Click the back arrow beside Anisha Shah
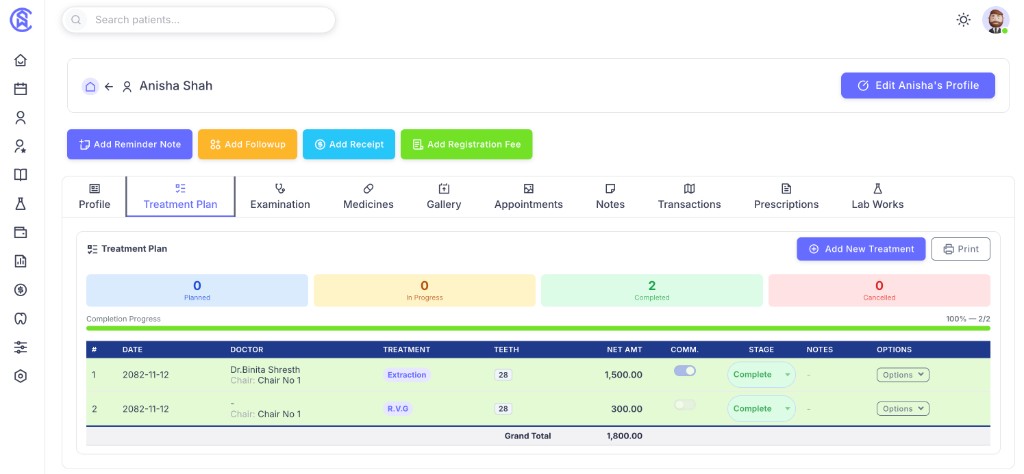This screenshot has width=1024, height=474. tap(109, 87)
